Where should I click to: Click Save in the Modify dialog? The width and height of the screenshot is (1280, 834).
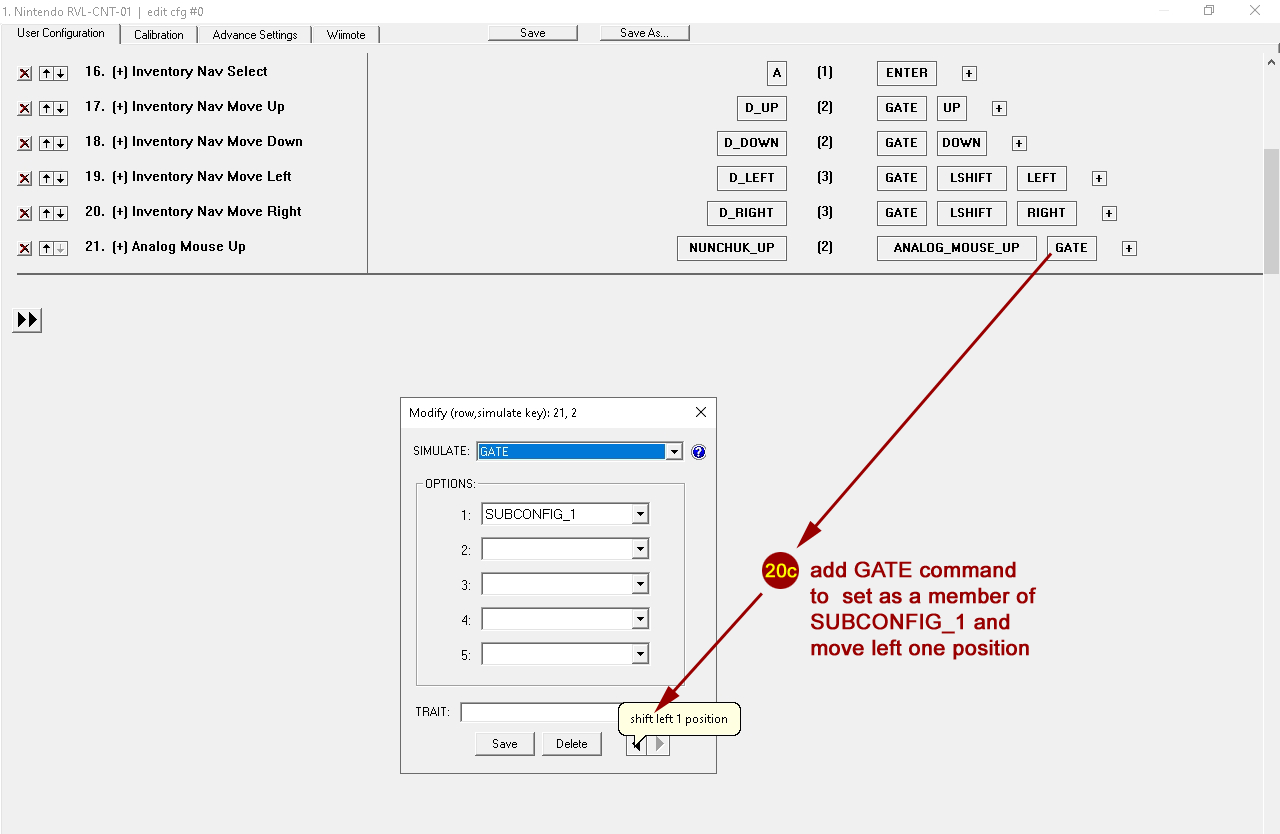[x=505, y=744]
